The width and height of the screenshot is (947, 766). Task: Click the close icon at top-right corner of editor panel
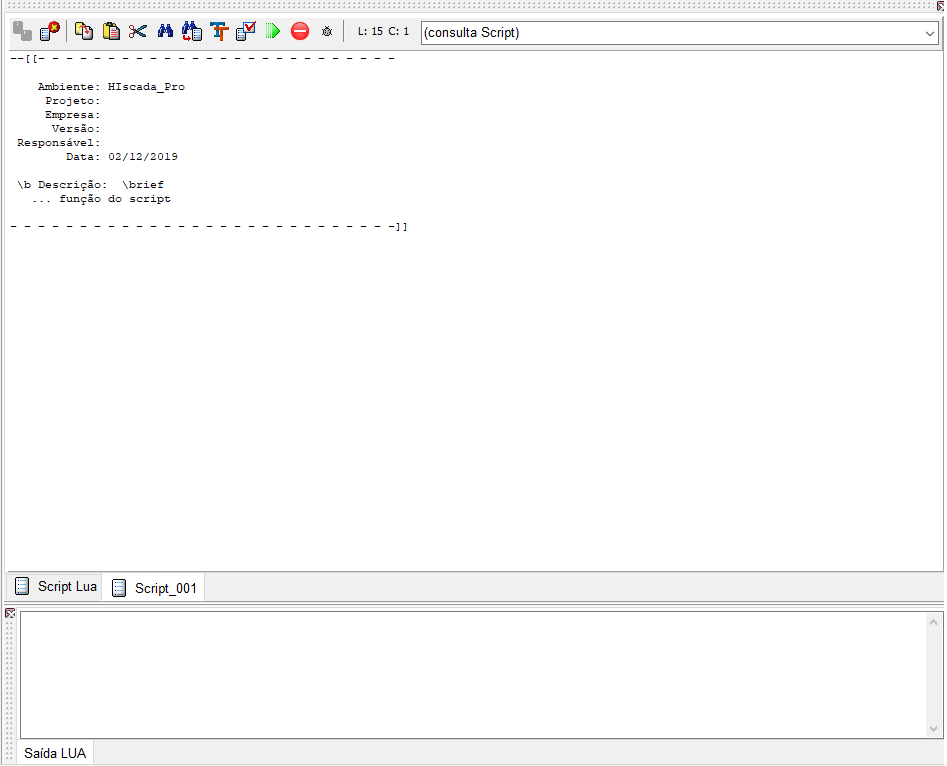(940, 5)
